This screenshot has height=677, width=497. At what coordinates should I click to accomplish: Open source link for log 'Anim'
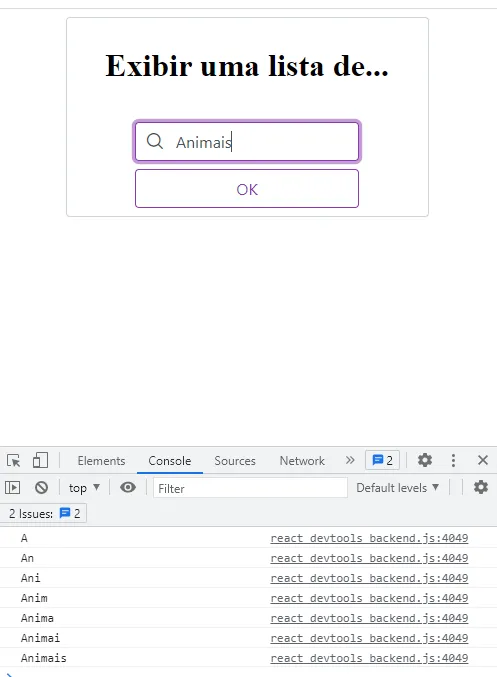coord(369,598)
